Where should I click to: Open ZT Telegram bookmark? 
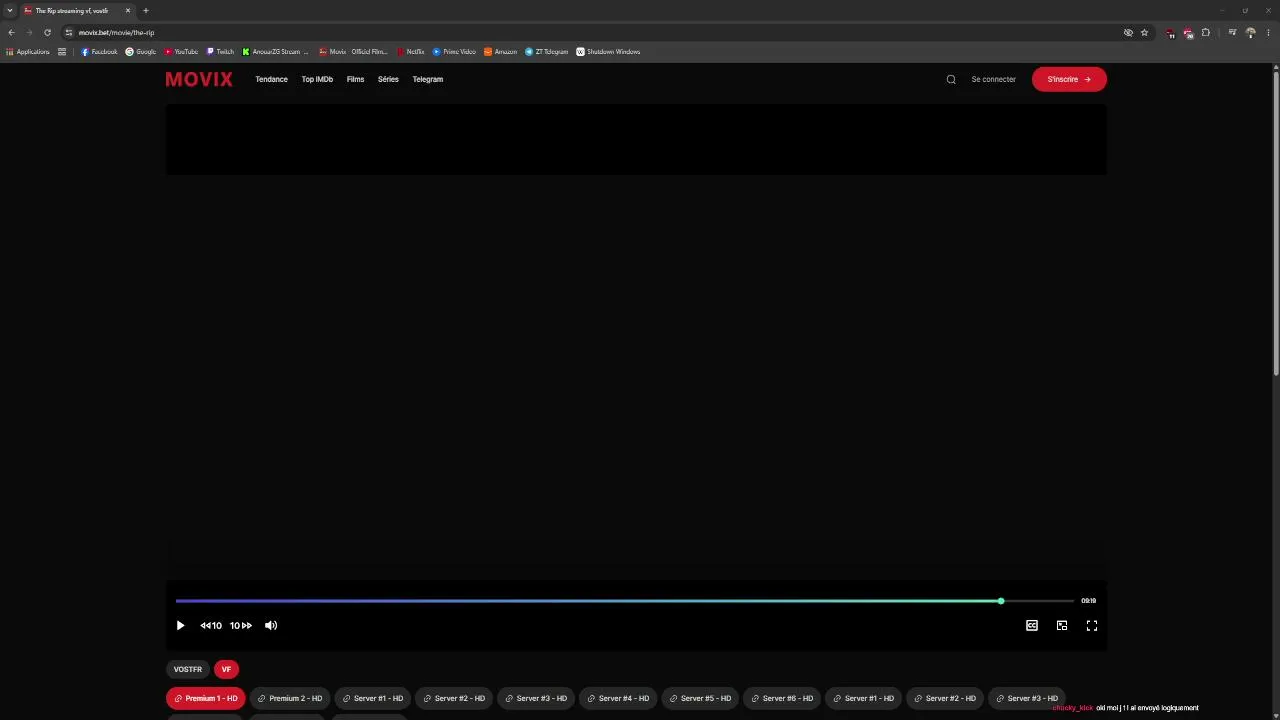coord(547,52)
